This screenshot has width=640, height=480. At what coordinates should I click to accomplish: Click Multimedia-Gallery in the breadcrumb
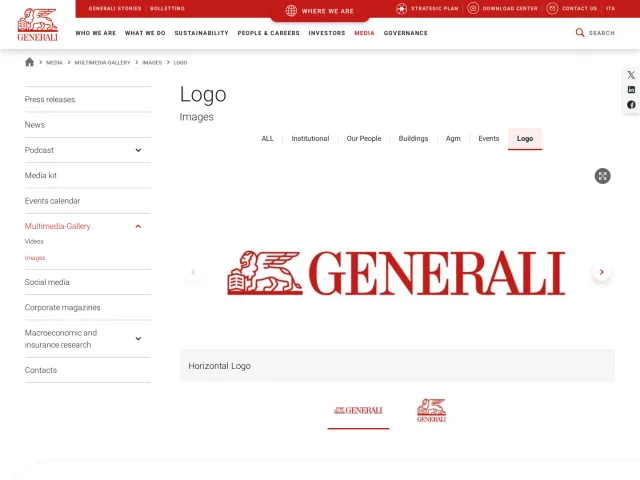click(x=102, y=62)
